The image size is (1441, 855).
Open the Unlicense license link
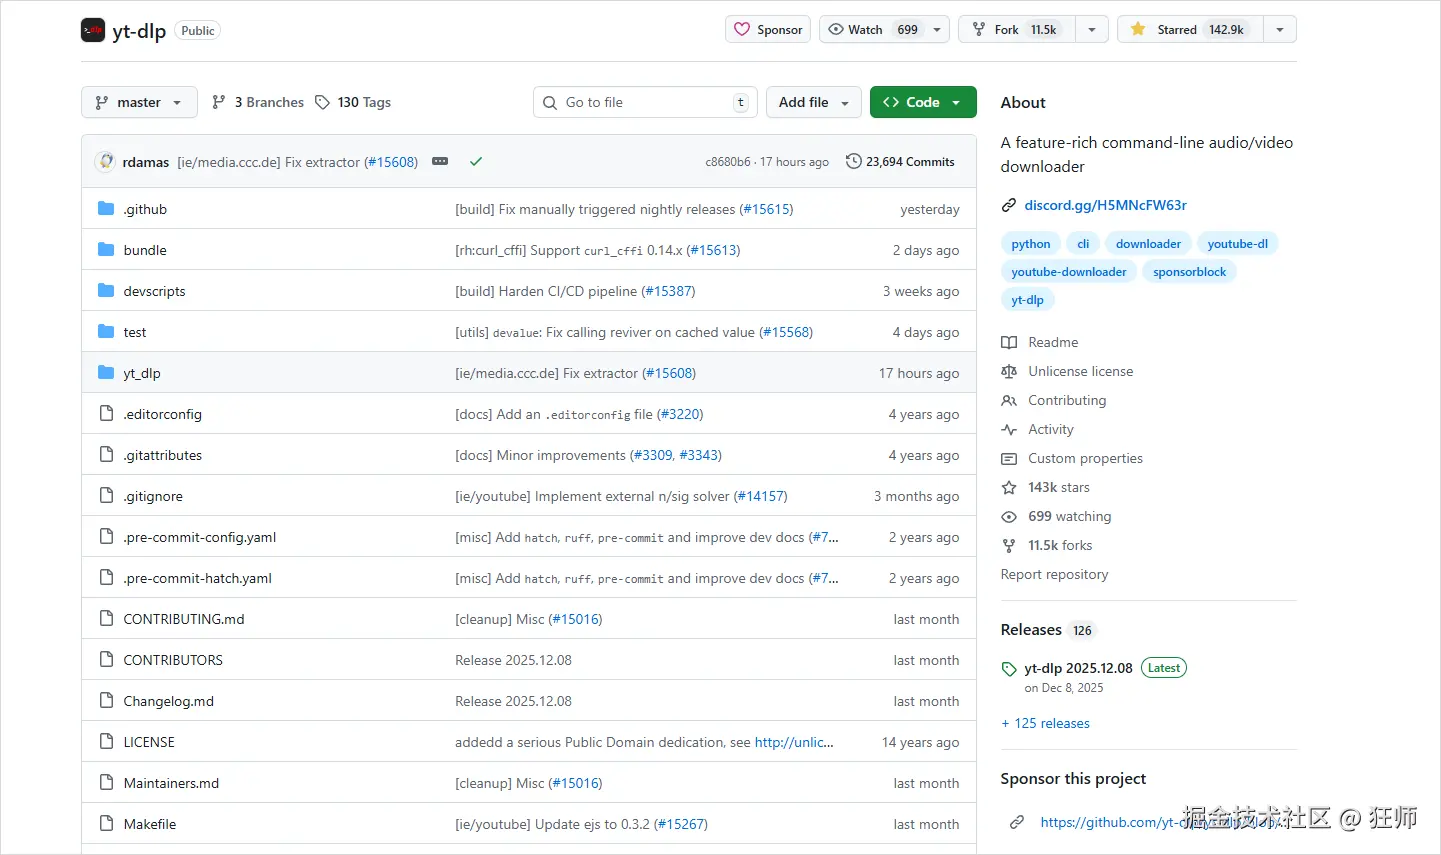(x=1067, y=371)
